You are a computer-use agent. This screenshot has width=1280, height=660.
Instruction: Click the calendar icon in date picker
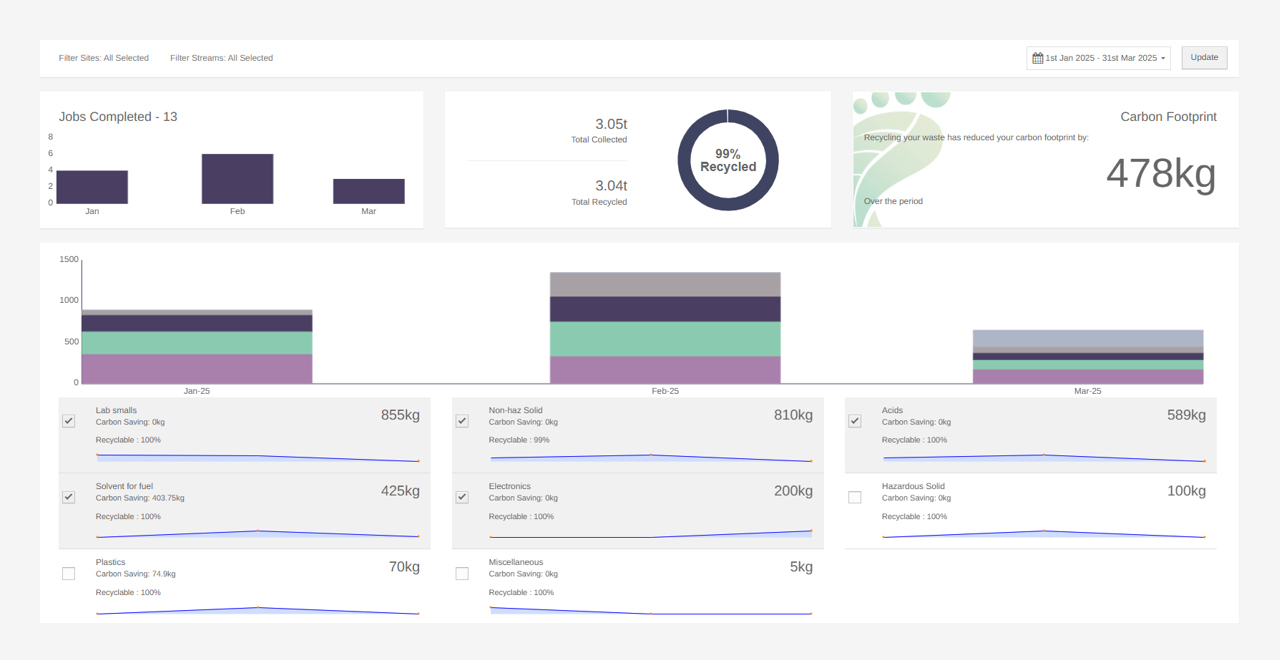pos(1037,58)
